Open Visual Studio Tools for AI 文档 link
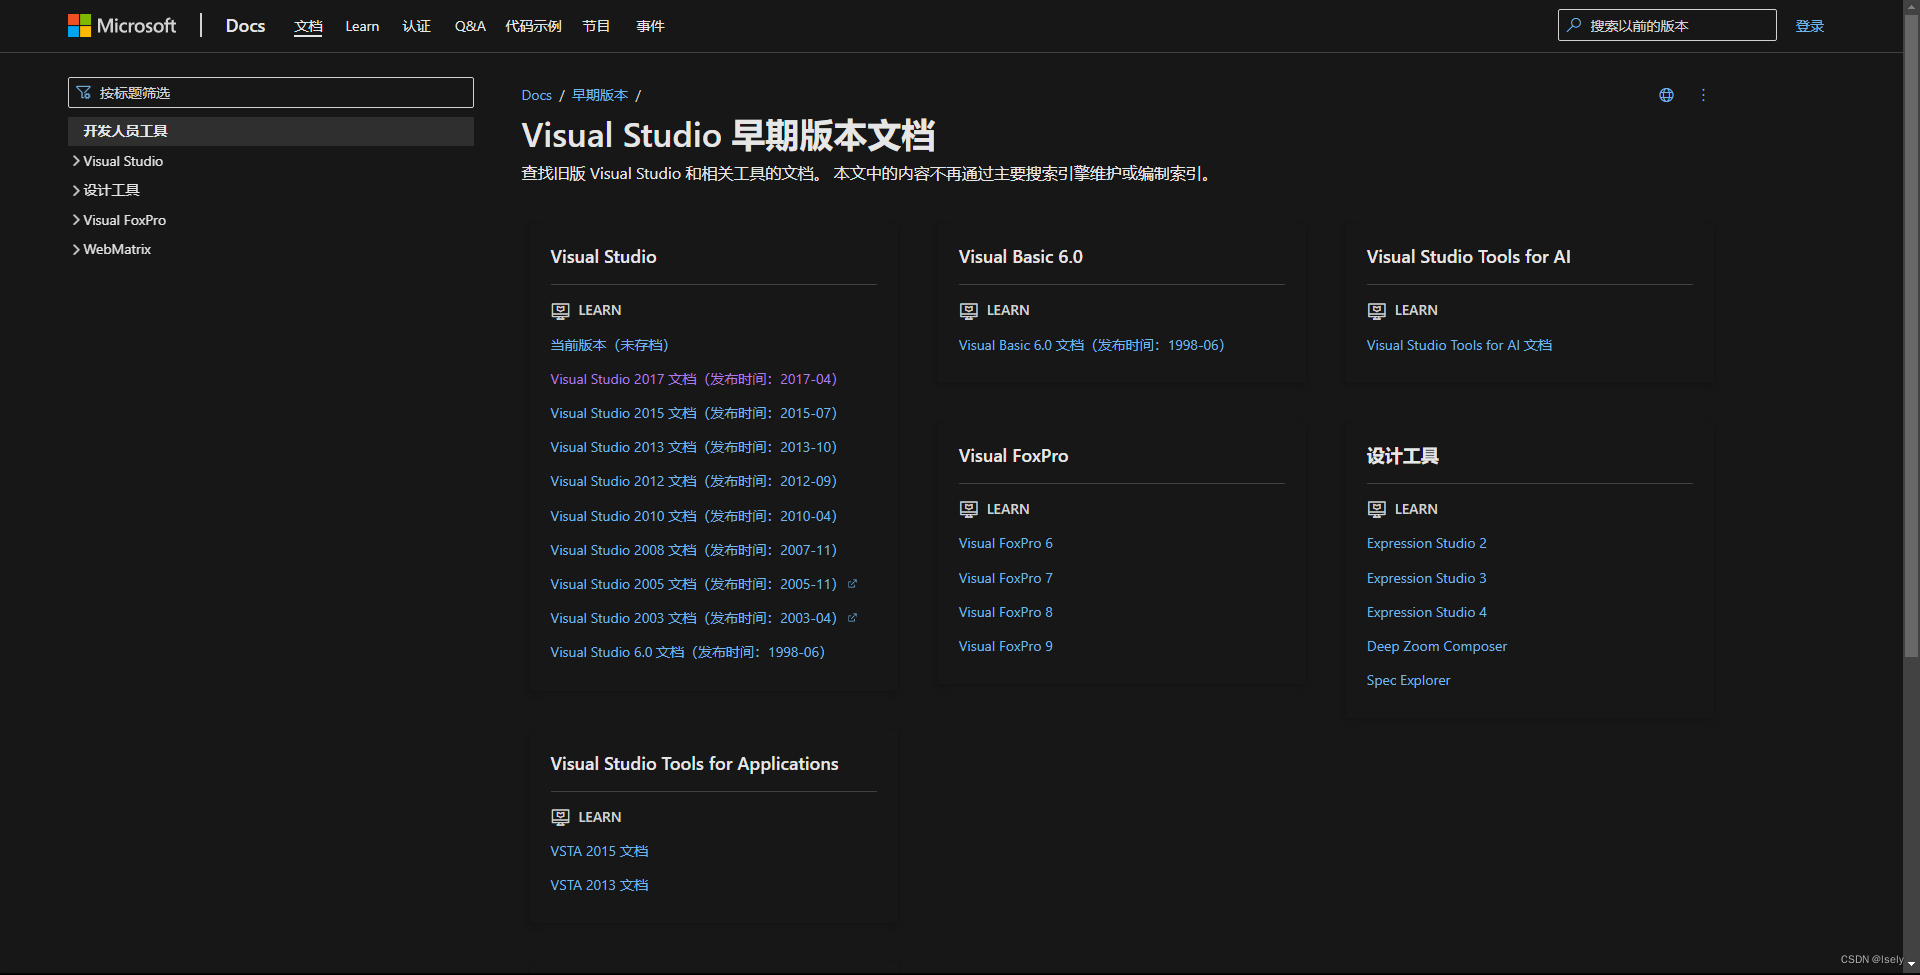 tap(1459, 345)
